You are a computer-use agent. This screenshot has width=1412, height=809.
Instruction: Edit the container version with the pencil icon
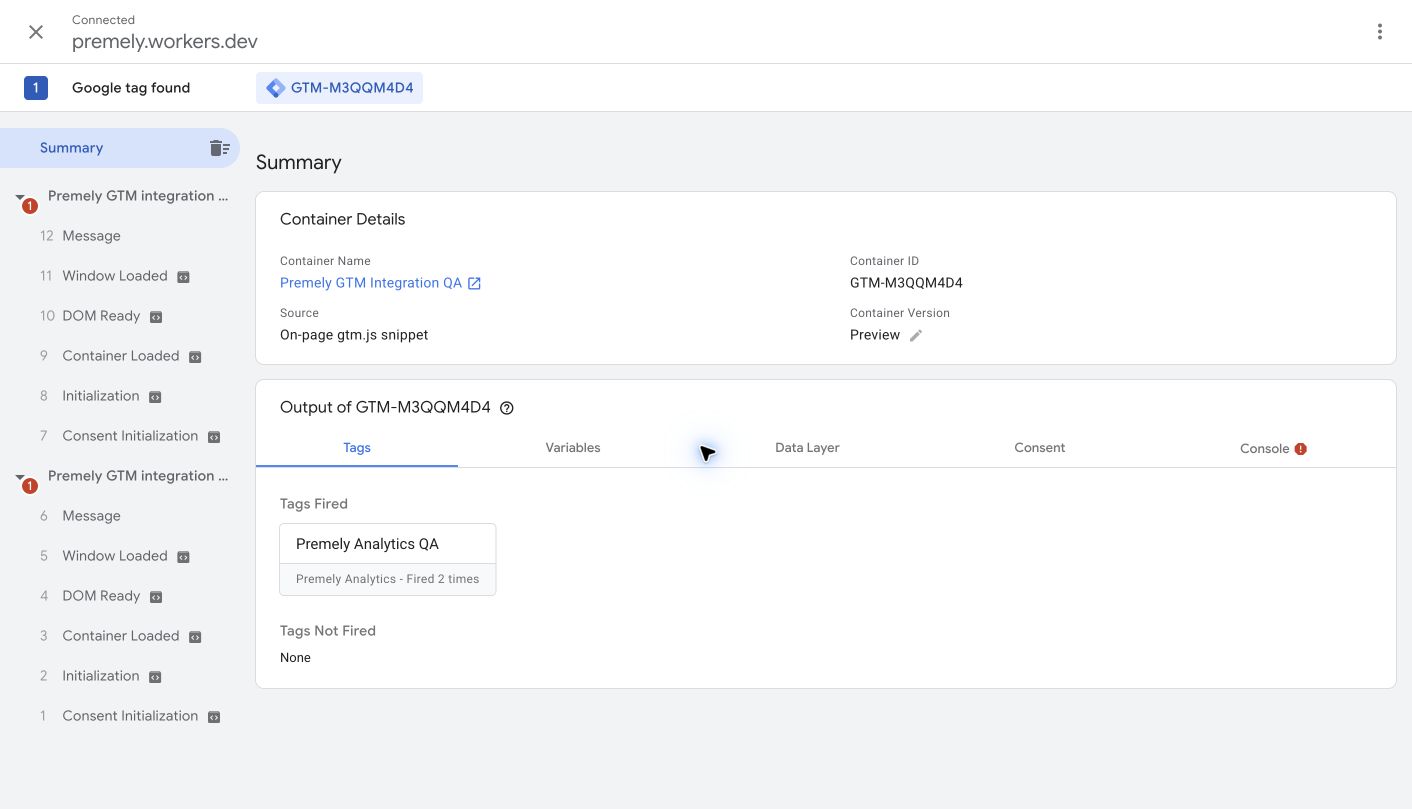pyautogui.click(x=915, y=336)
